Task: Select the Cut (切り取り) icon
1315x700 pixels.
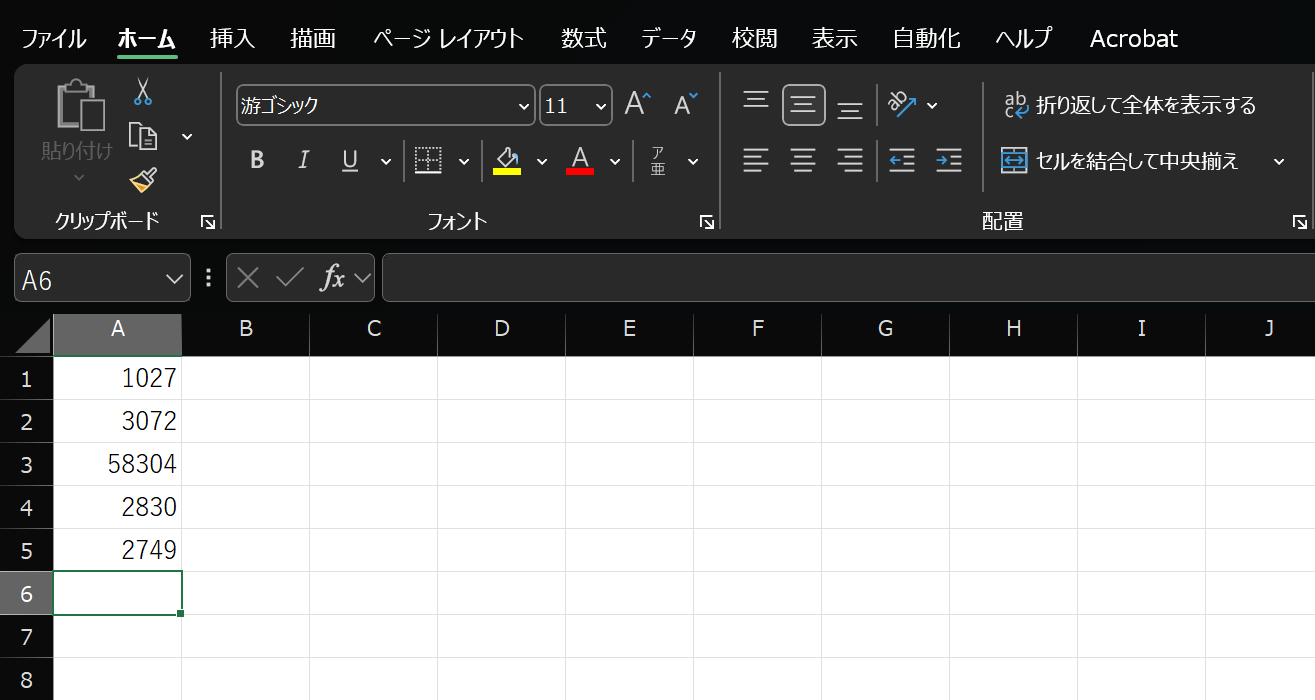Action: point(143,91)
